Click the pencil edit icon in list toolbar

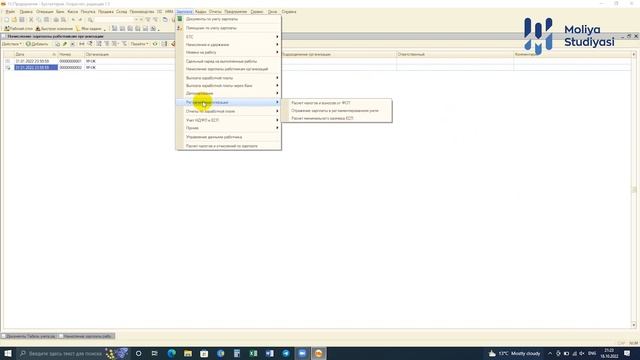[x=65, y=44]
